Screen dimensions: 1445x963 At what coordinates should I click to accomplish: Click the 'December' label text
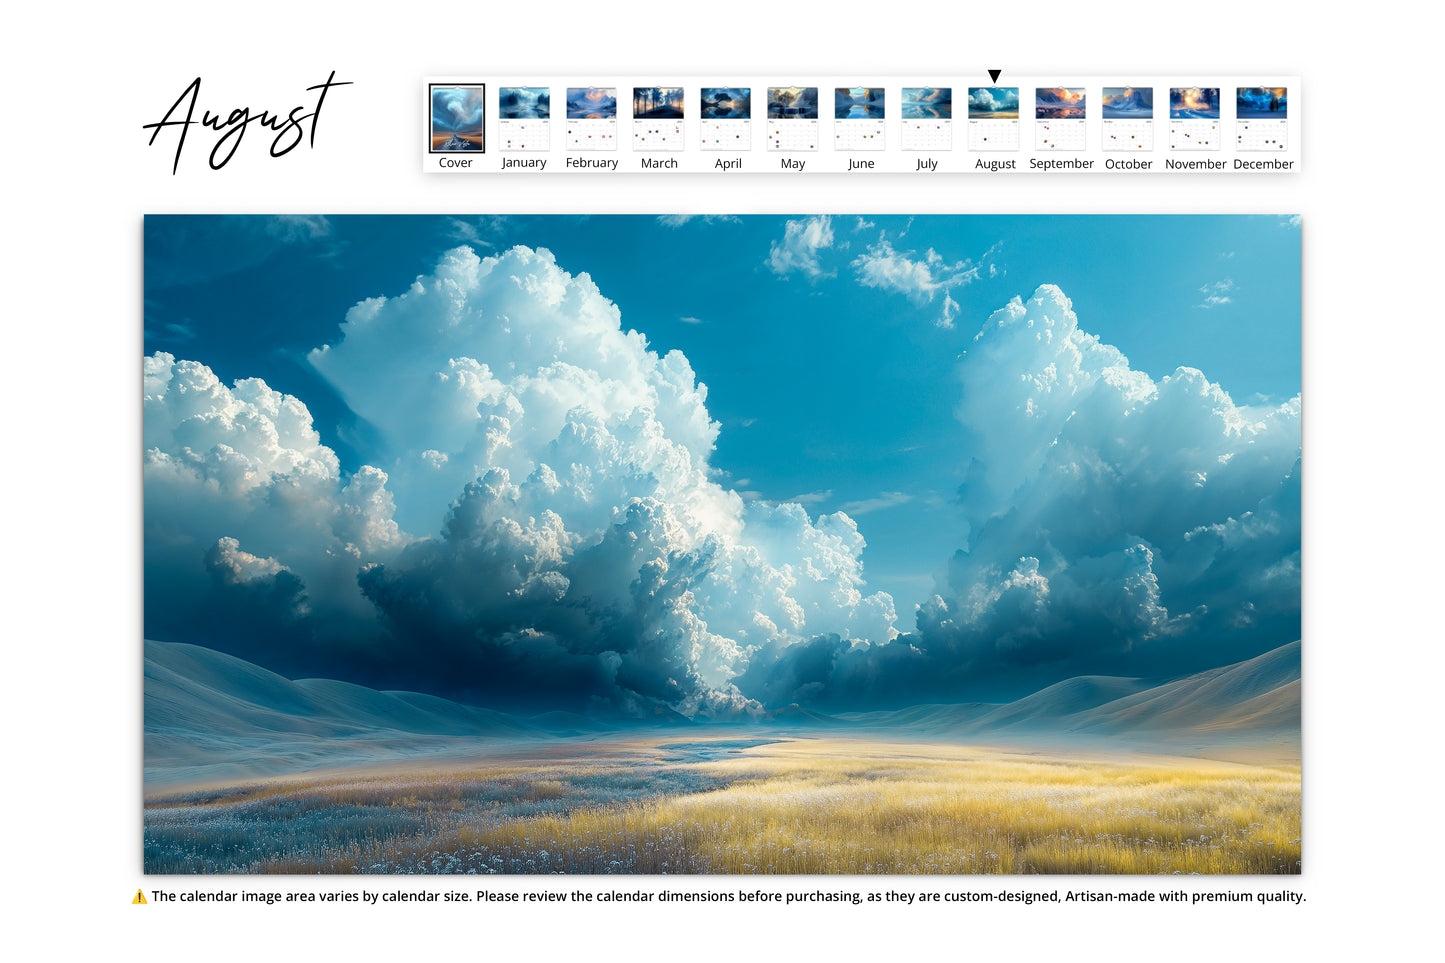[x=1263, y=164]
